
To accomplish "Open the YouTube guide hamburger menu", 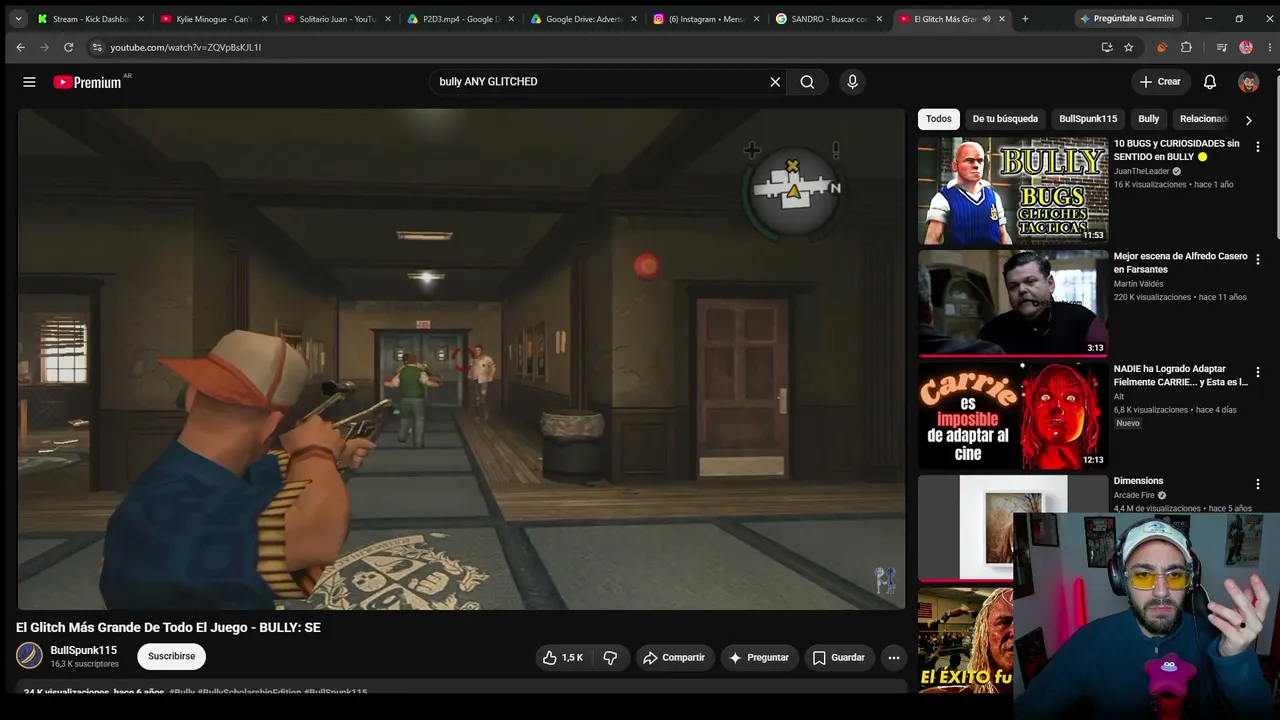I will (29, 82).
